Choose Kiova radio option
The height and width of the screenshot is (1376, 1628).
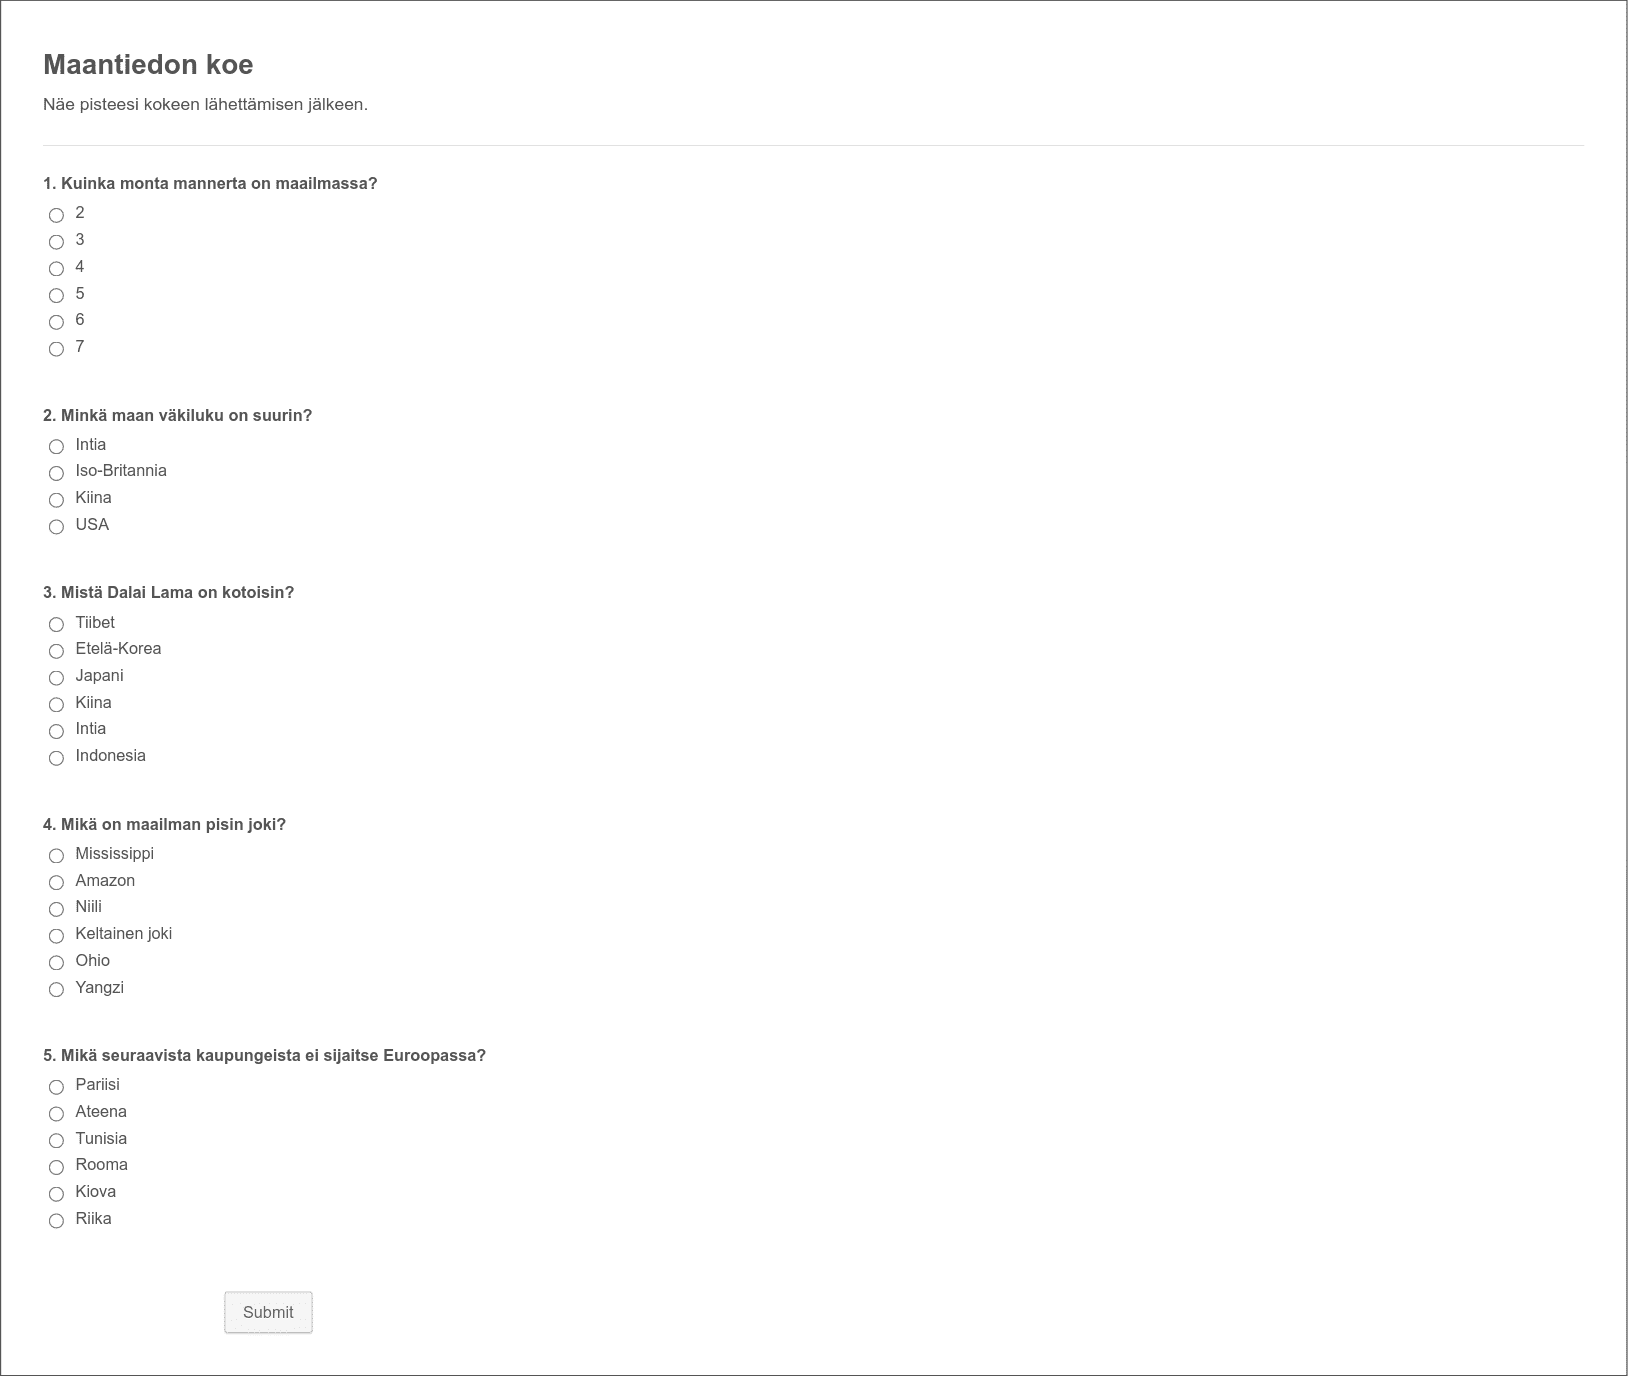tap(56, 1194)
